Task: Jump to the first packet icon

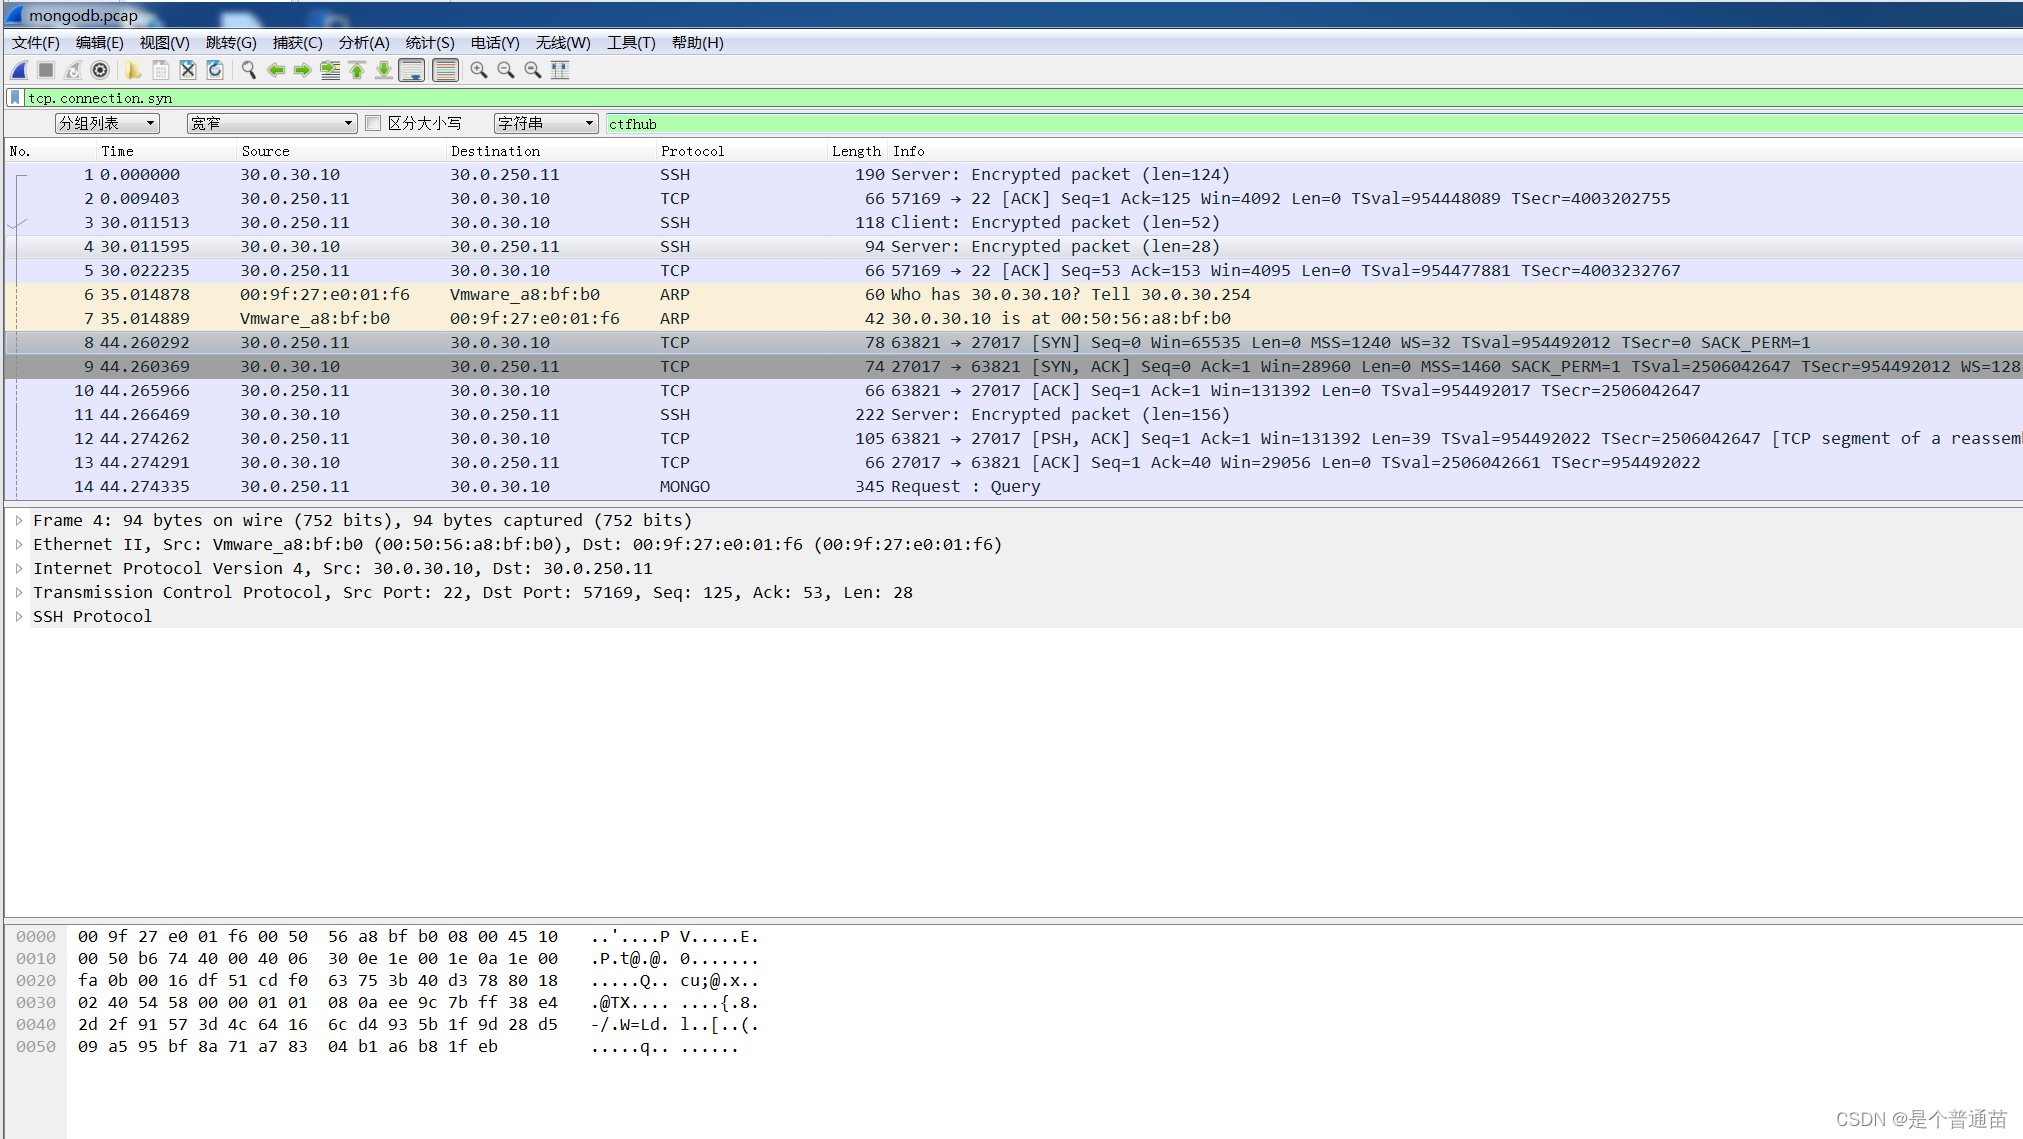Action: point(357,70)
